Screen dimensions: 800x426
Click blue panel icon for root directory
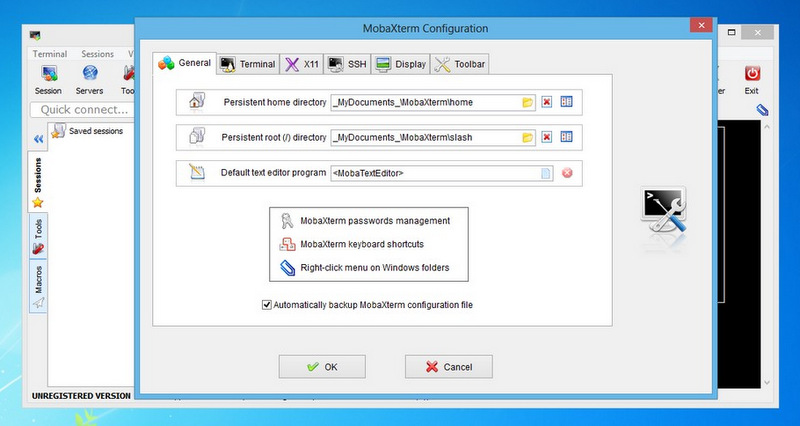point(566,137)
